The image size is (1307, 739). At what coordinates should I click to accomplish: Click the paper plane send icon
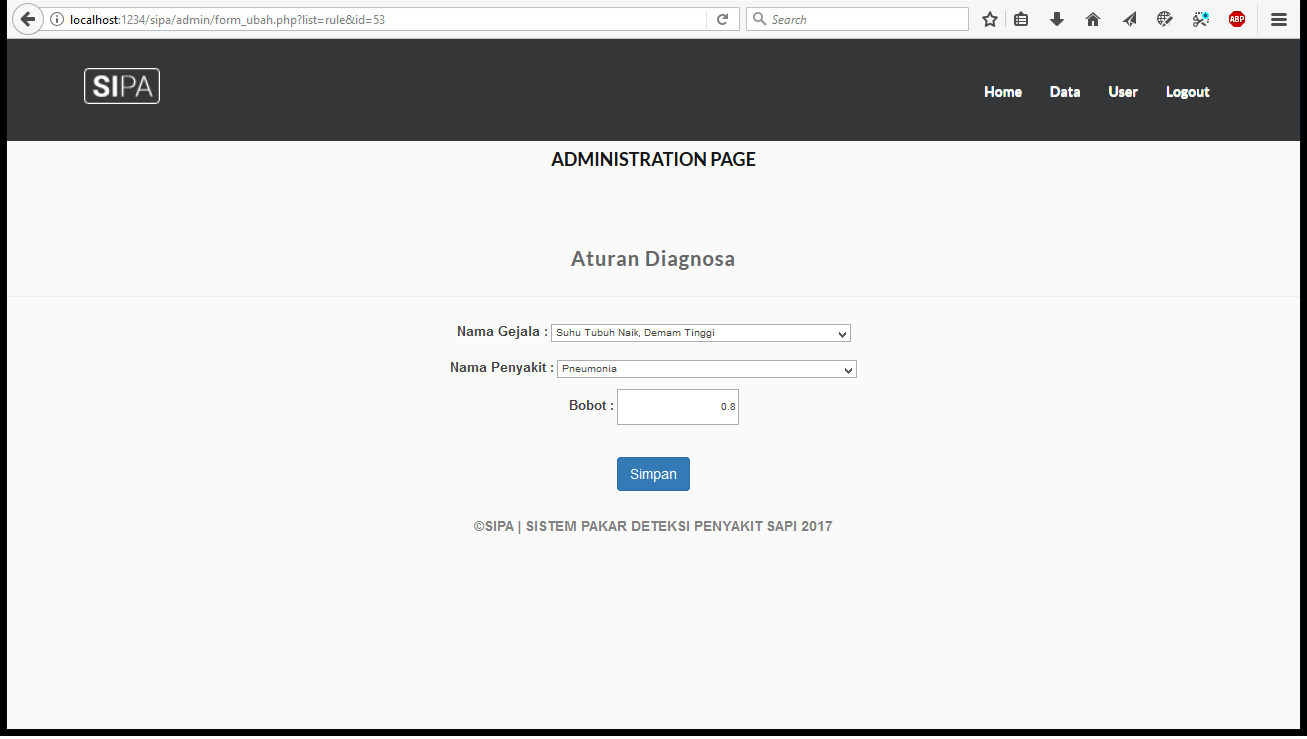pos(1129,19)
